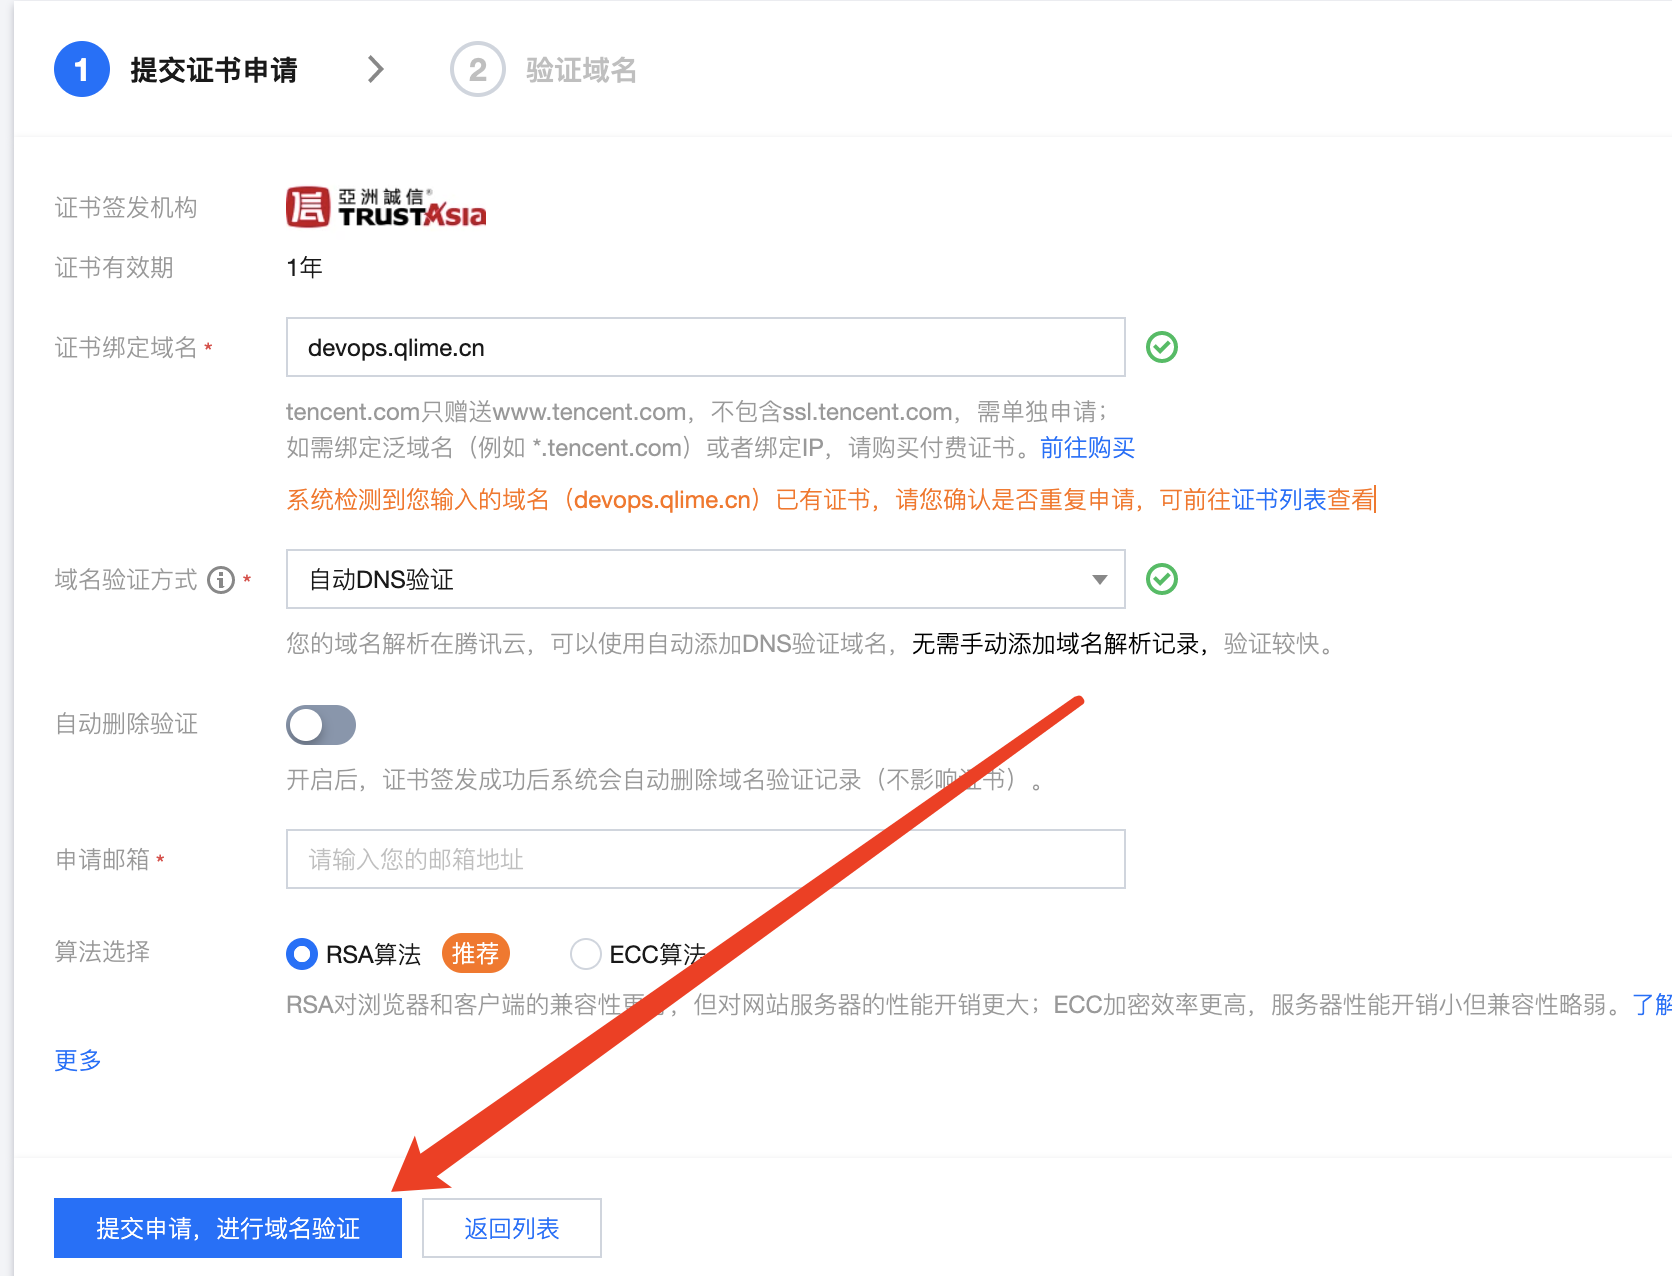Click the 证书有效期 label
The image size is (1672, 1276).
(x=114, y=267)
